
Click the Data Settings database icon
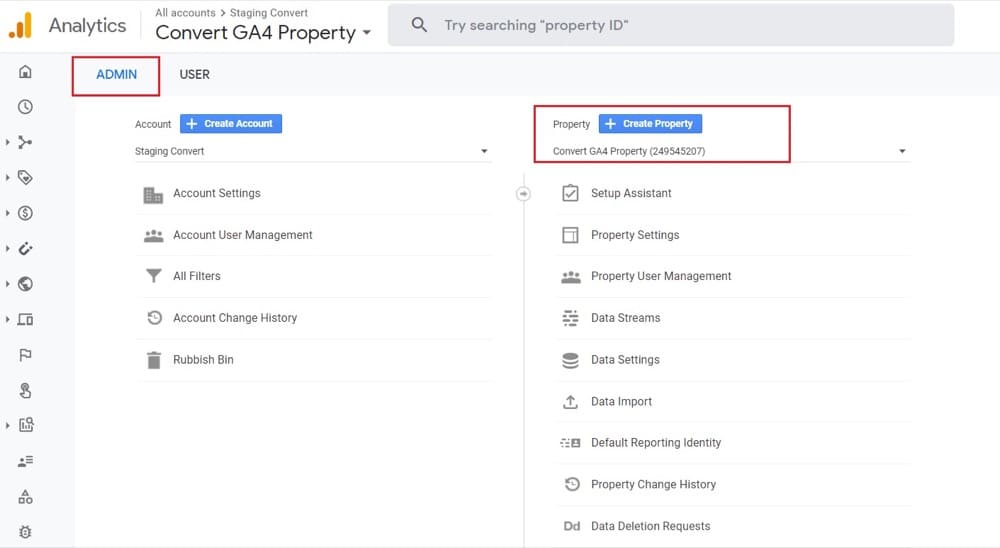pos(570,360)
